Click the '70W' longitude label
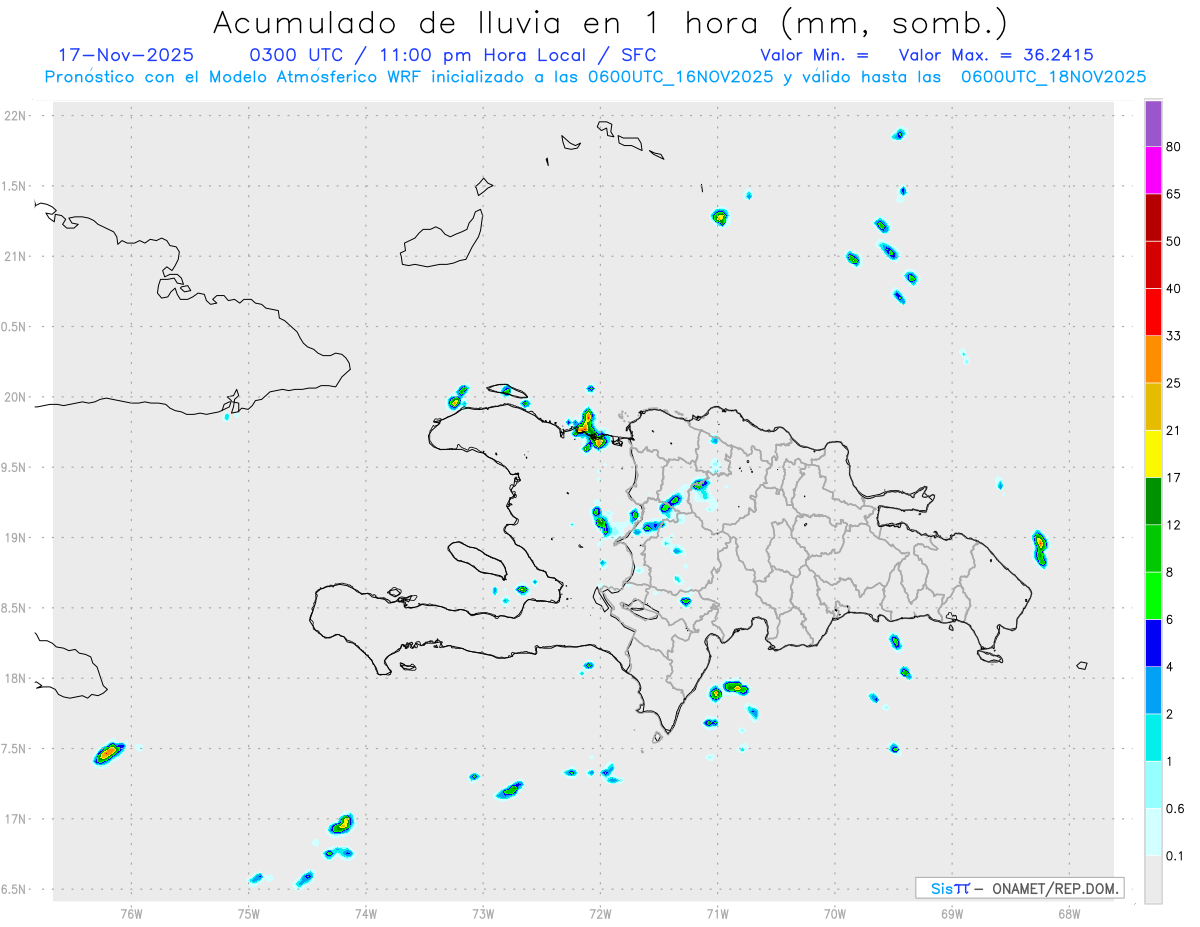Image resolution: width=1200 pixels, height=927 pixels. [x=835, y=913]
